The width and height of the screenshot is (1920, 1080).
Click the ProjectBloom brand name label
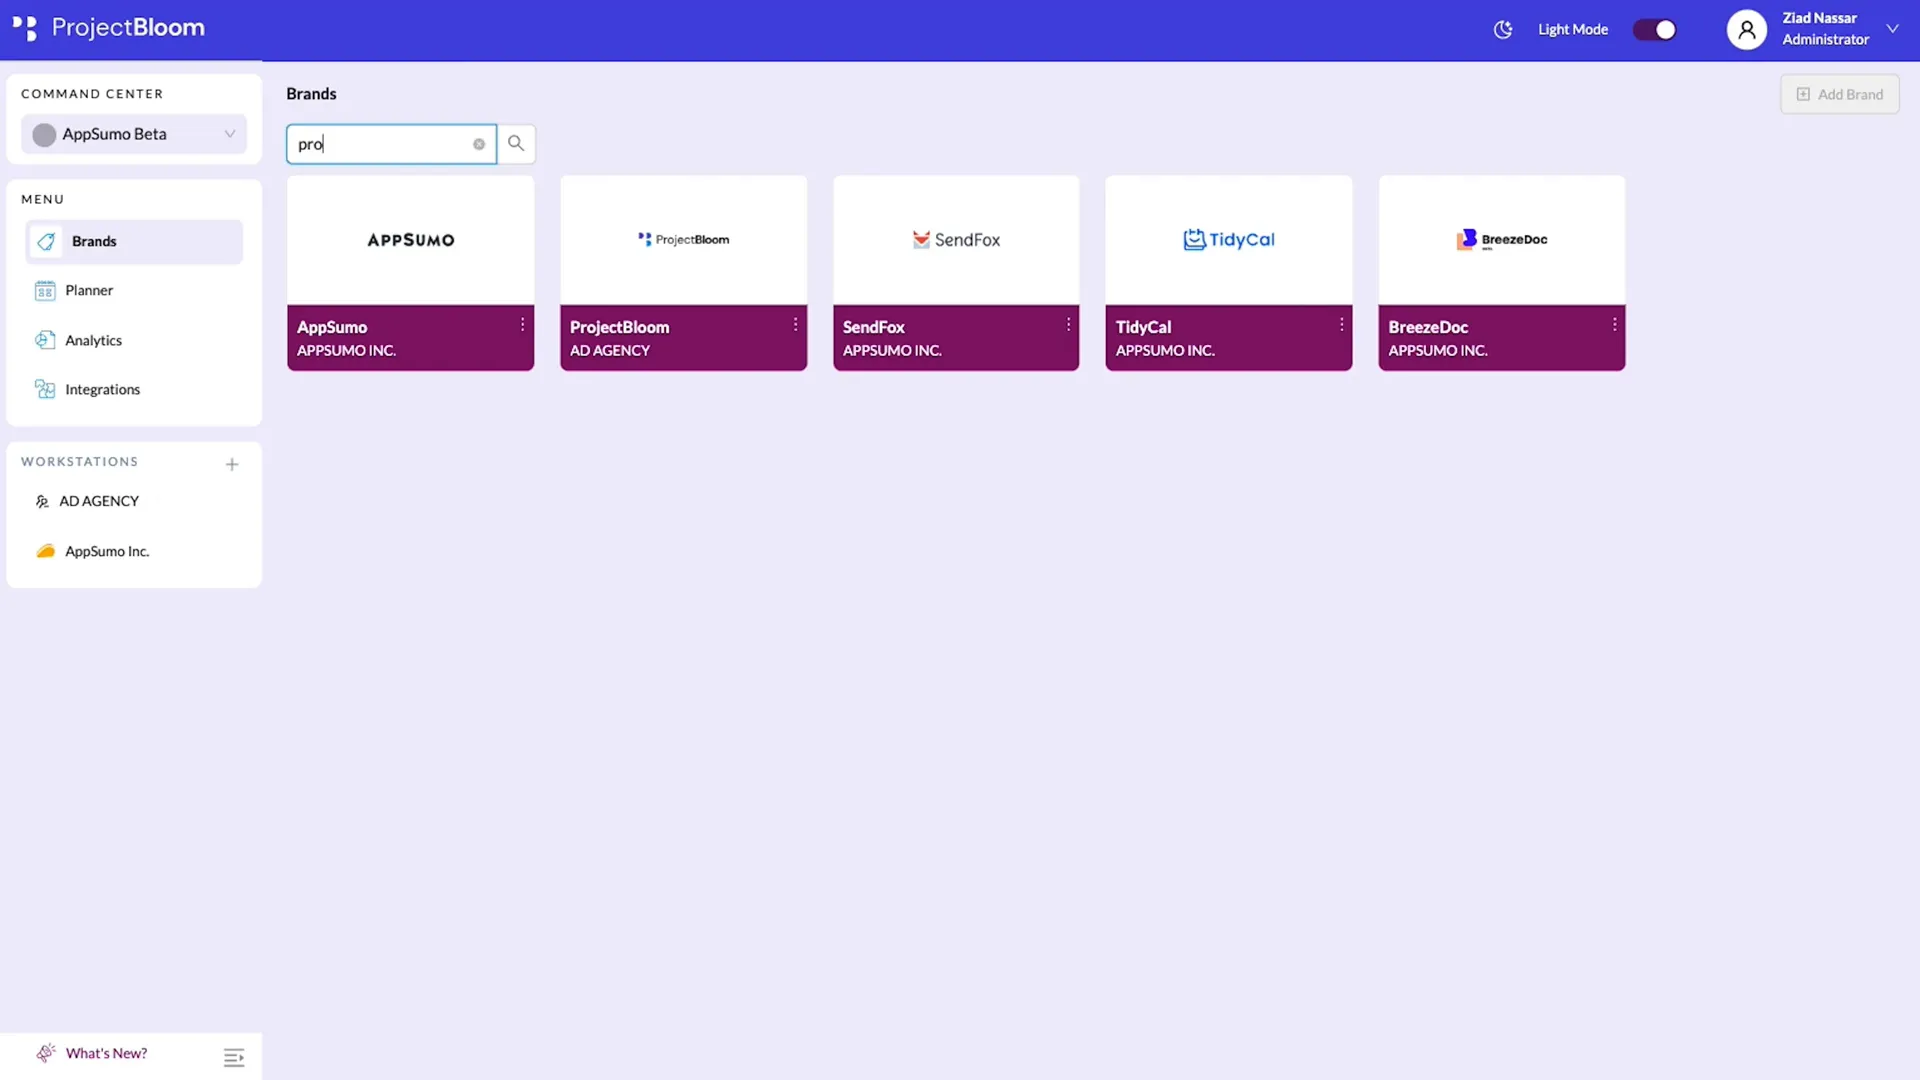click(619, 327)
